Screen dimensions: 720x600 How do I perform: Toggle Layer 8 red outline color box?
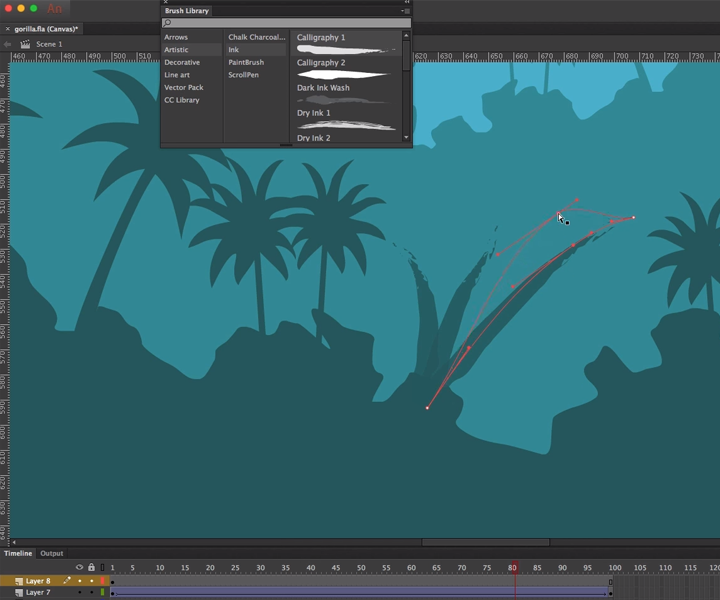[102, 581]
